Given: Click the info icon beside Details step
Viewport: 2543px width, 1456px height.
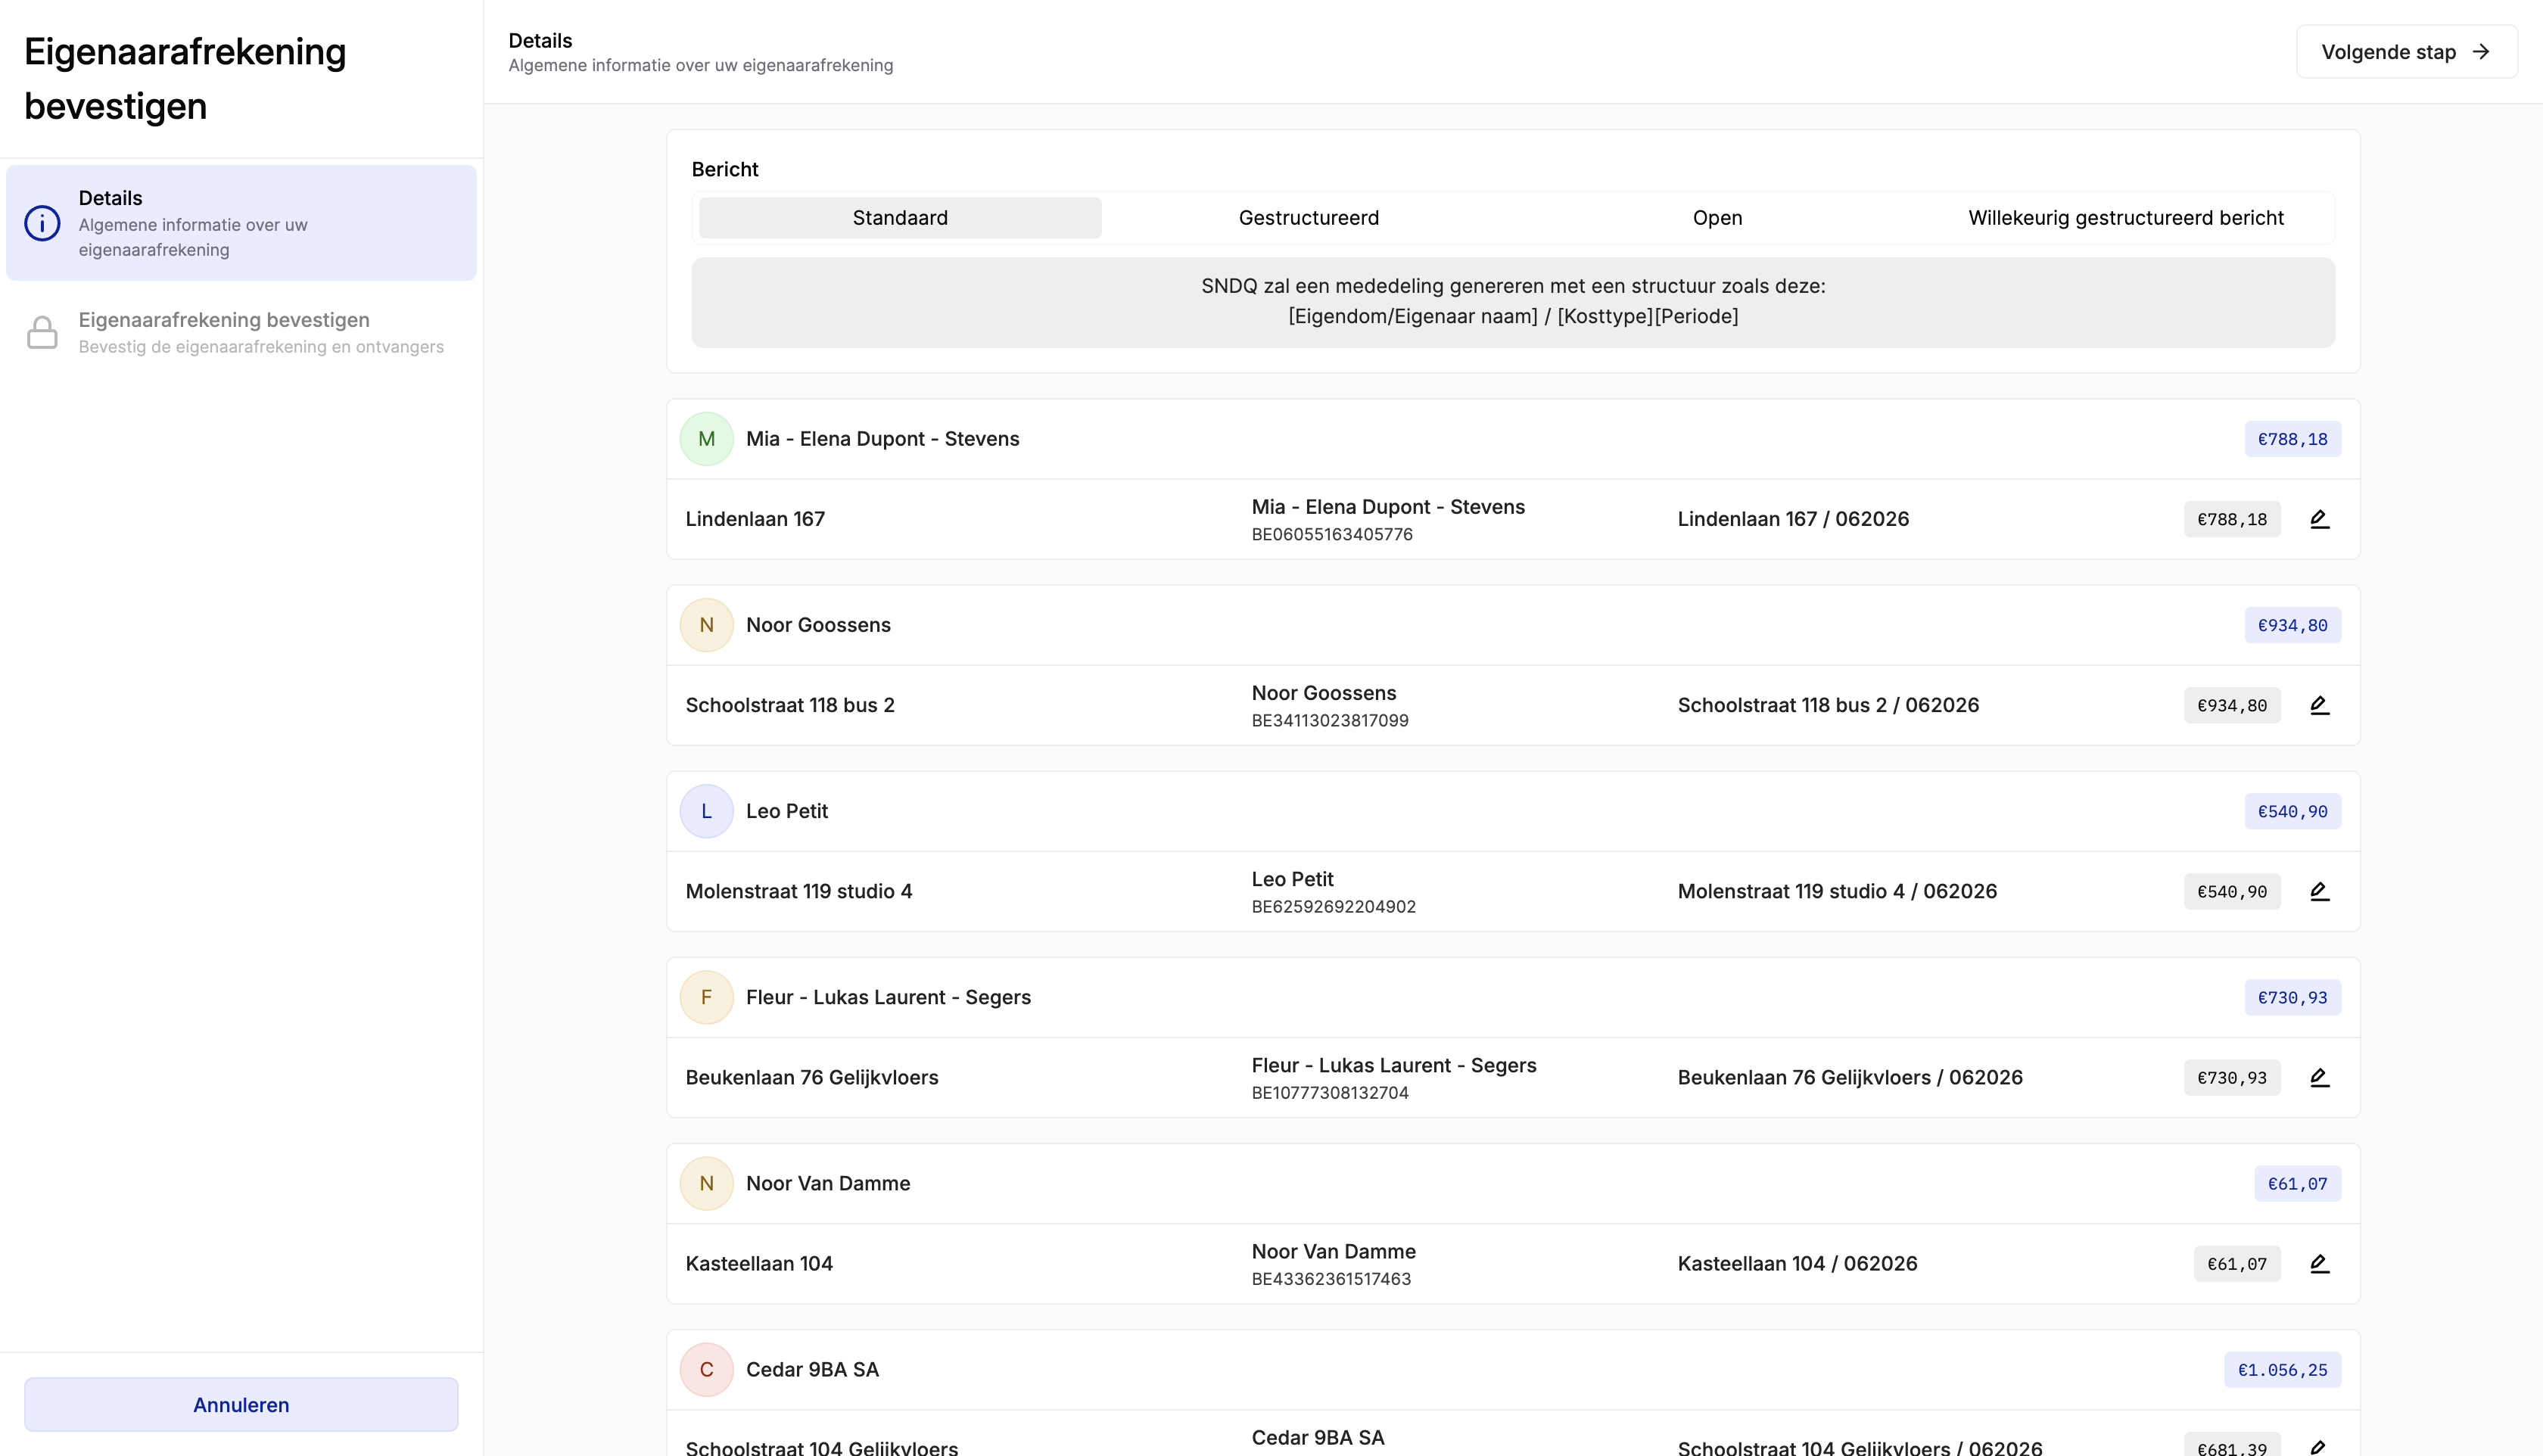Looking at the screenshot, I should (42, 223).
